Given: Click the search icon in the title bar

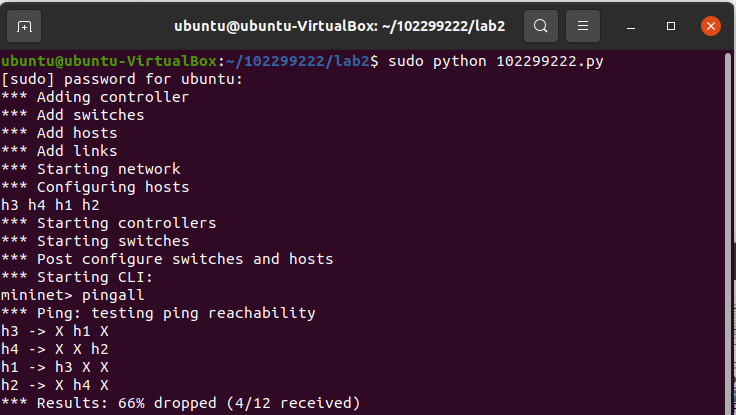Looking at the screenshot, I should tap(540, 26).
